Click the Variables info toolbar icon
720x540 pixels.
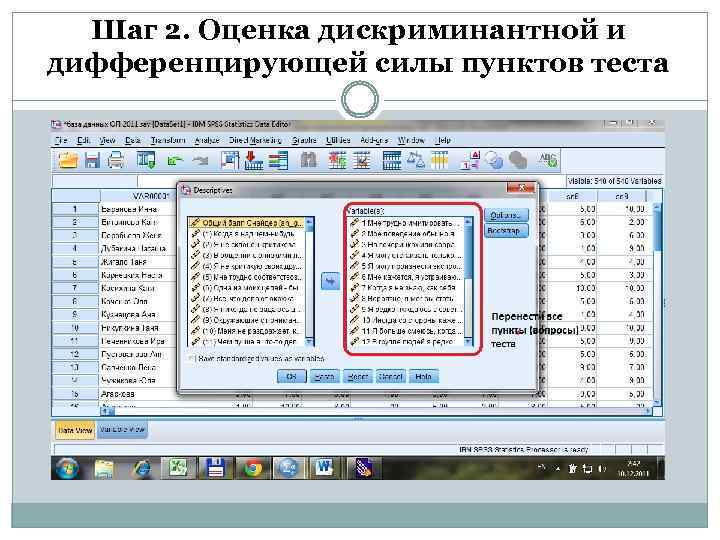pos(278,161)
